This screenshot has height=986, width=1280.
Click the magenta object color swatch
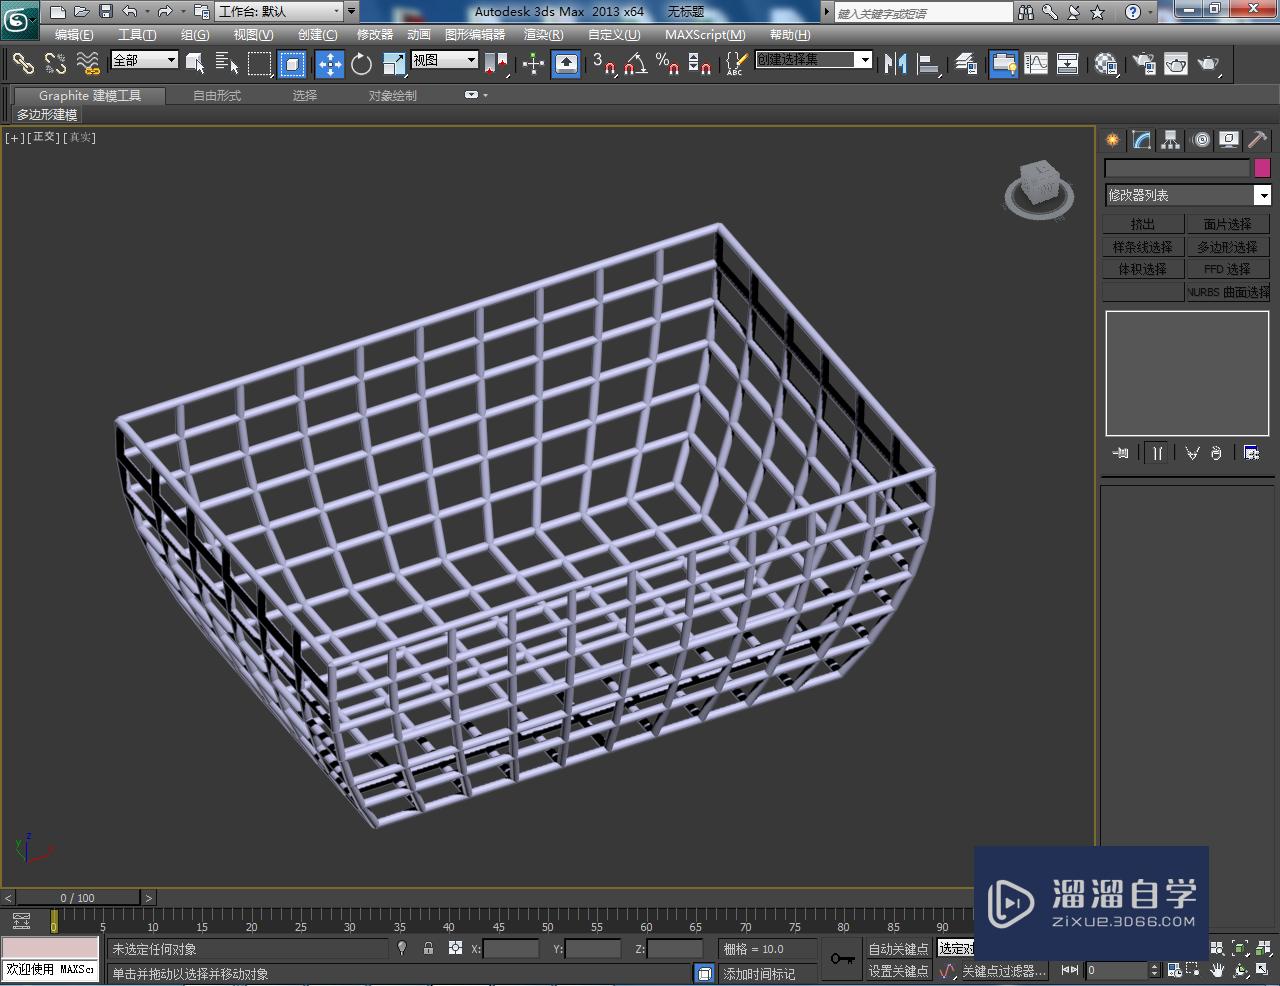click(x=1262, y=168)
